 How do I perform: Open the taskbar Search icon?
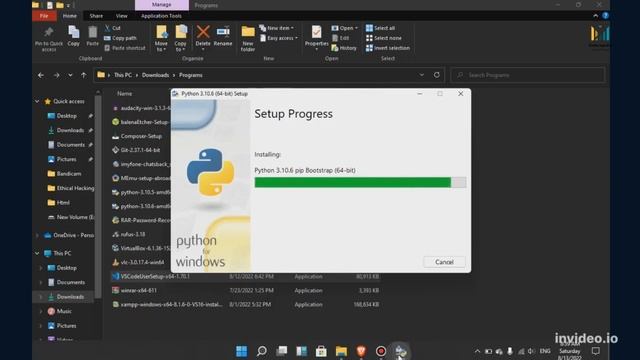pyautogui.click(x=262, y=351)
